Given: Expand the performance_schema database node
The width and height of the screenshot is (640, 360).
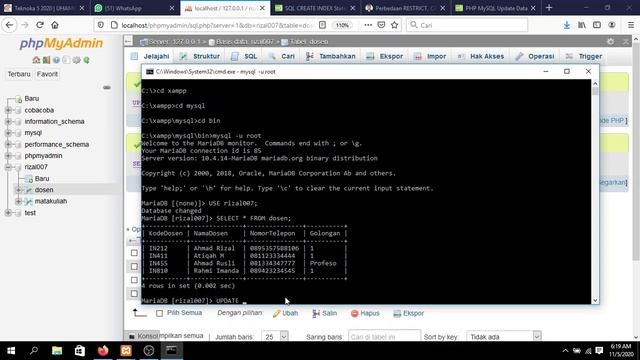Looking at the screenshot, I should click(8, 144).
